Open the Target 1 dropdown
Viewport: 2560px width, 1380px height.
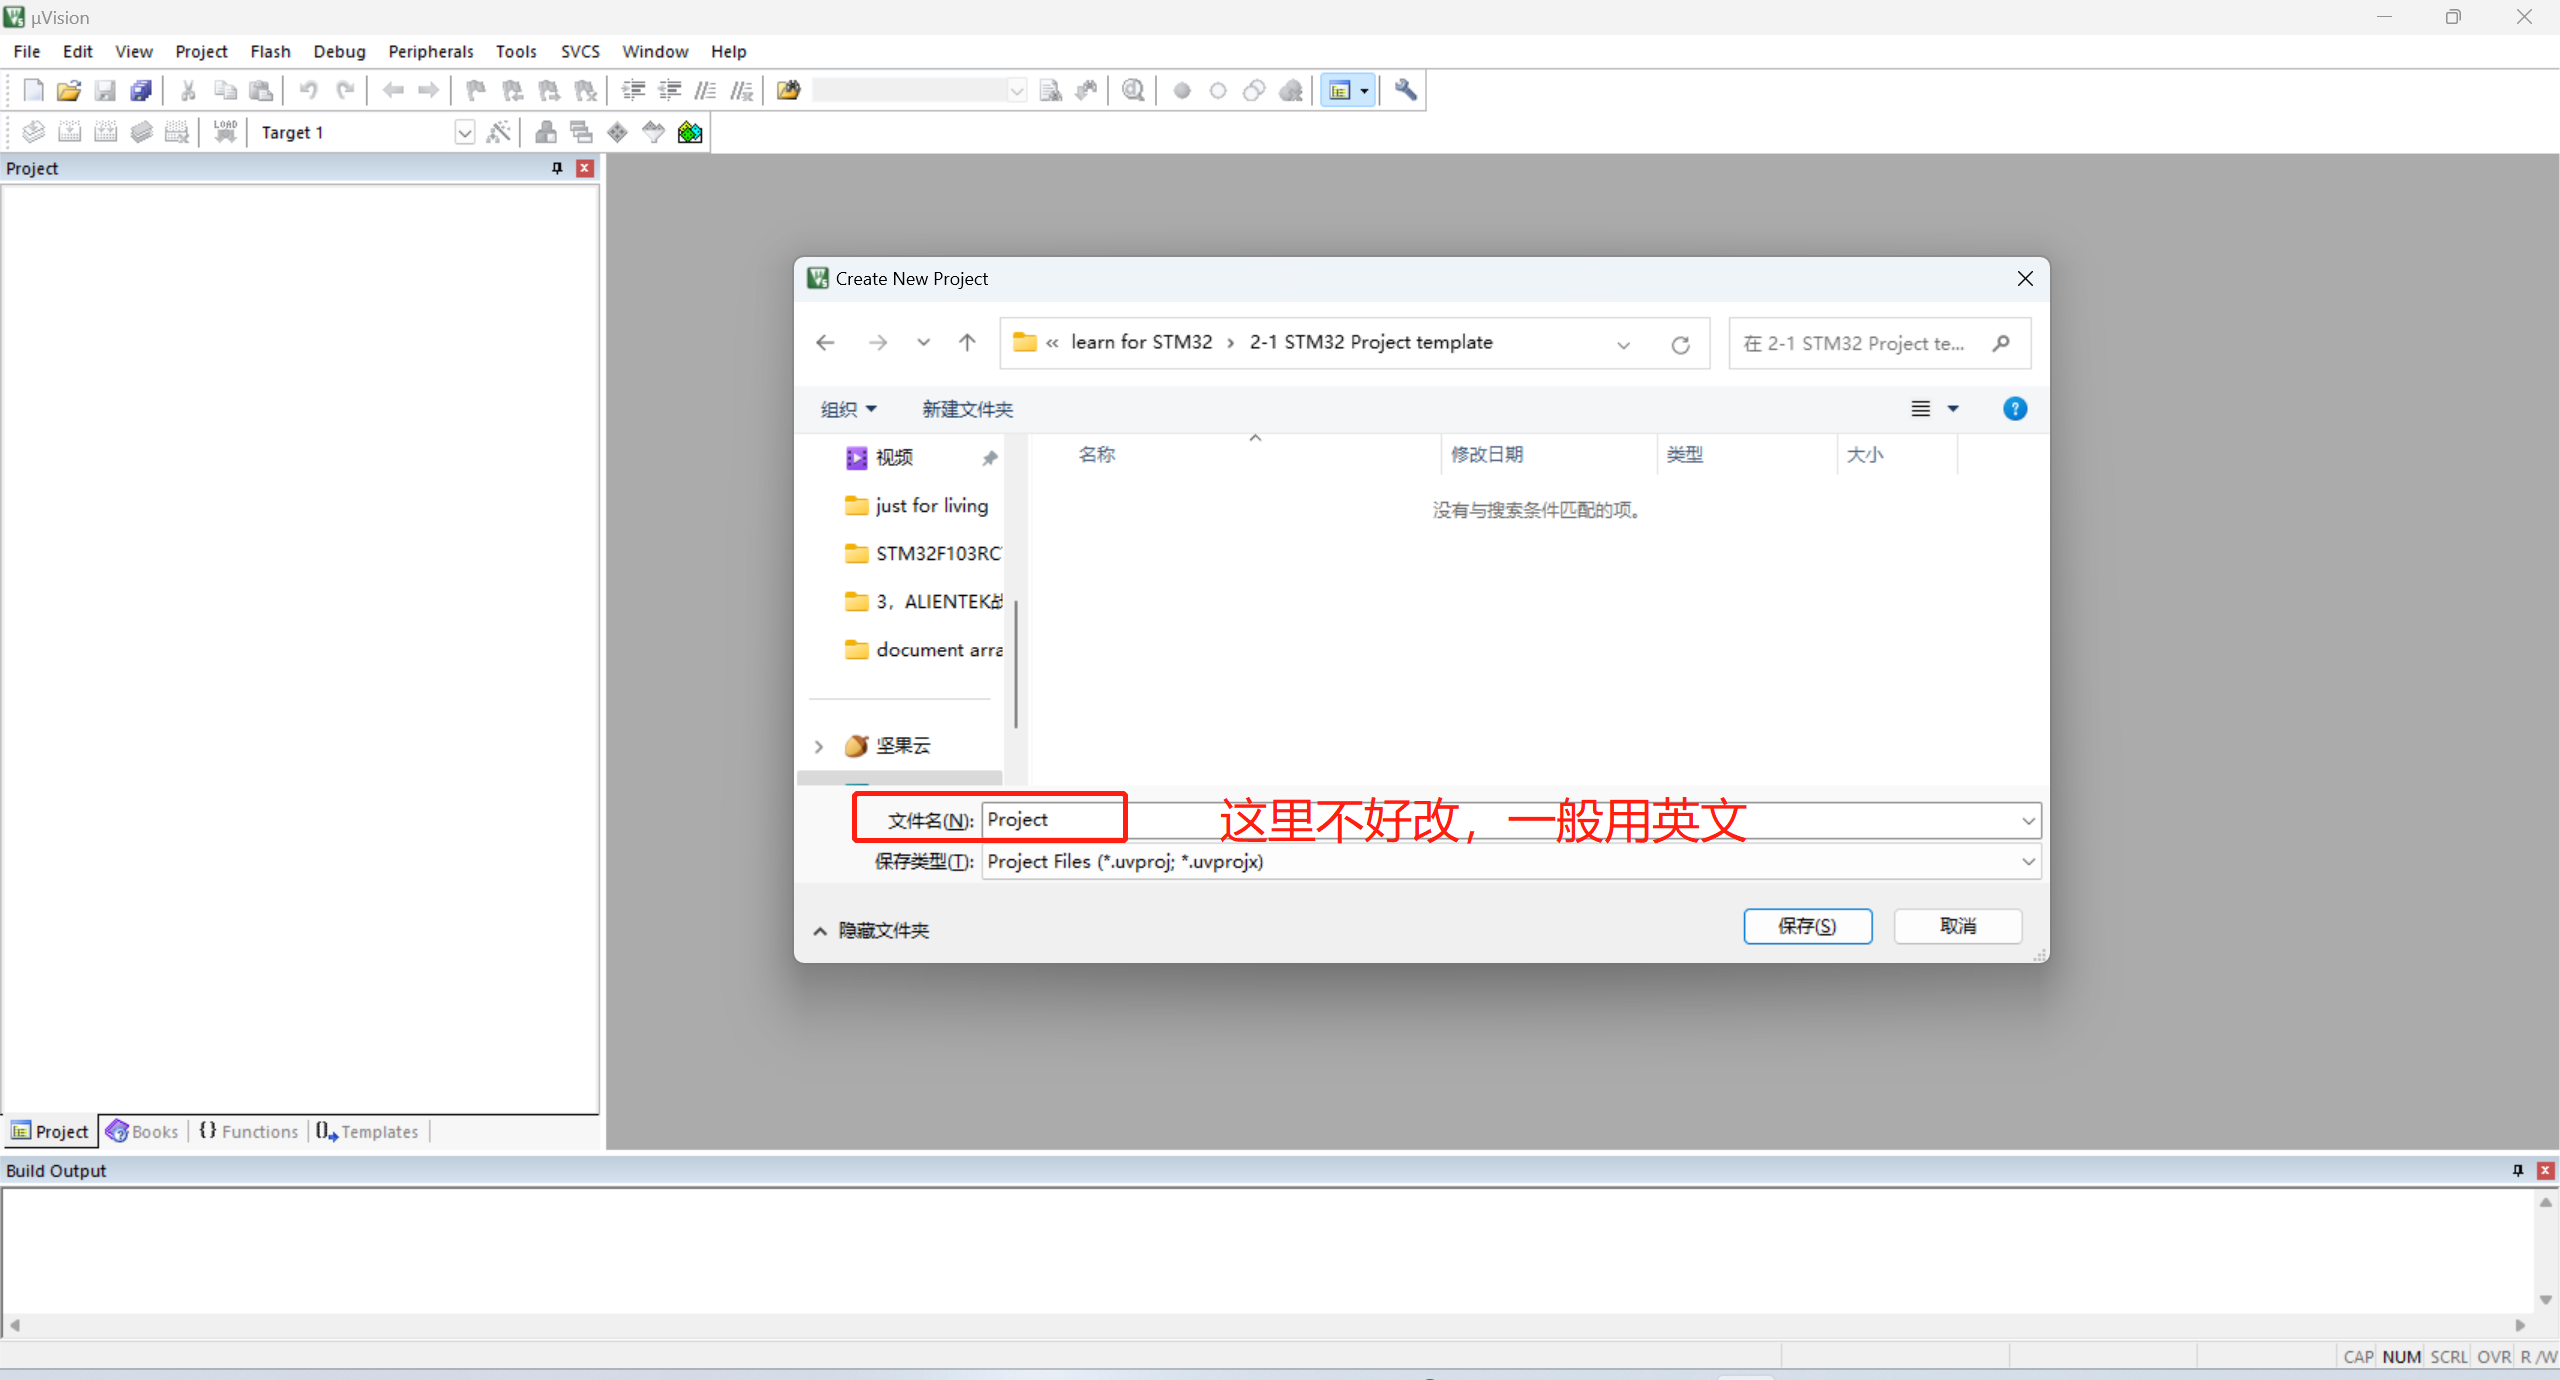coord(464,132)
